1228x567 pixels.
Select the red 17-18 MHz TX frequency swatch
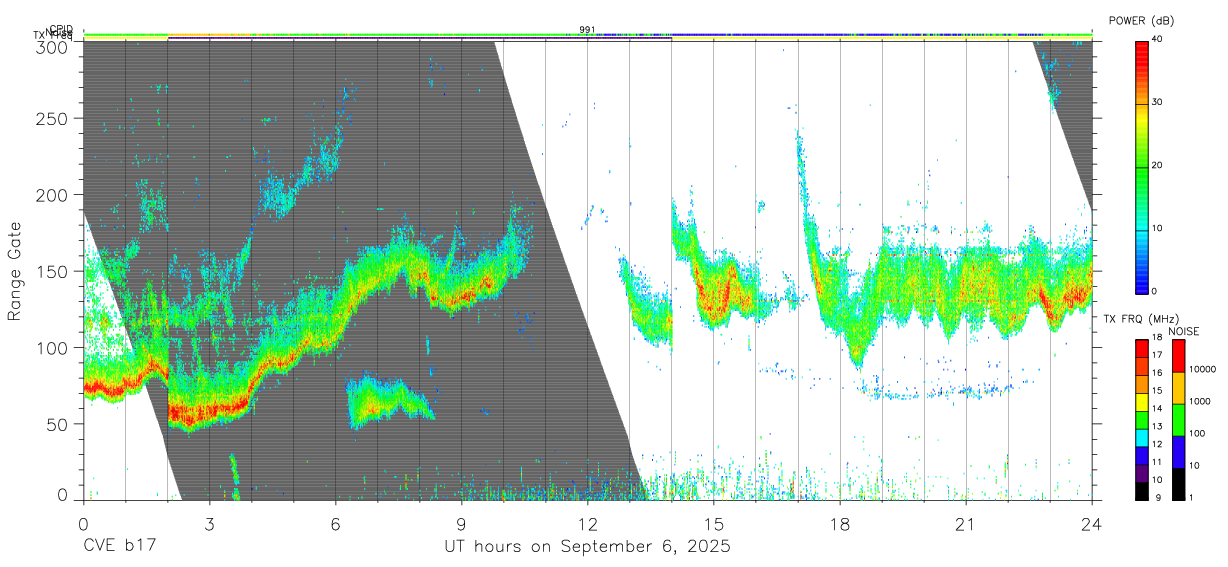pyautogui.click(x=1140, y=349)
